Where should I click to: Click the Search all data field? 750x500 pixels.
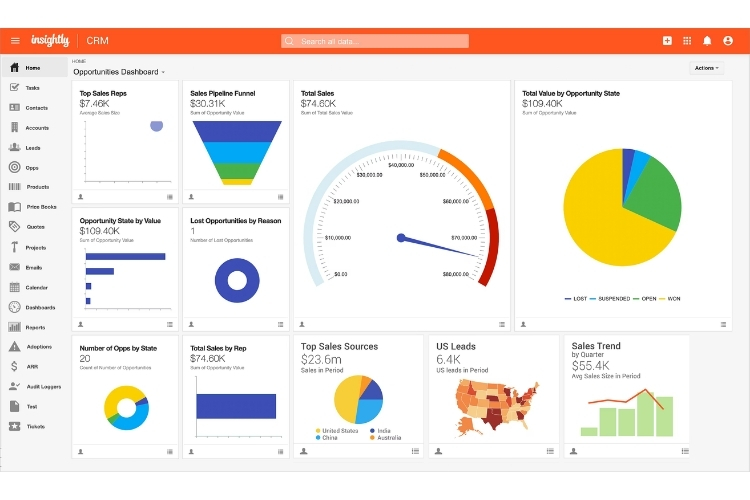[x=375, y=41]
